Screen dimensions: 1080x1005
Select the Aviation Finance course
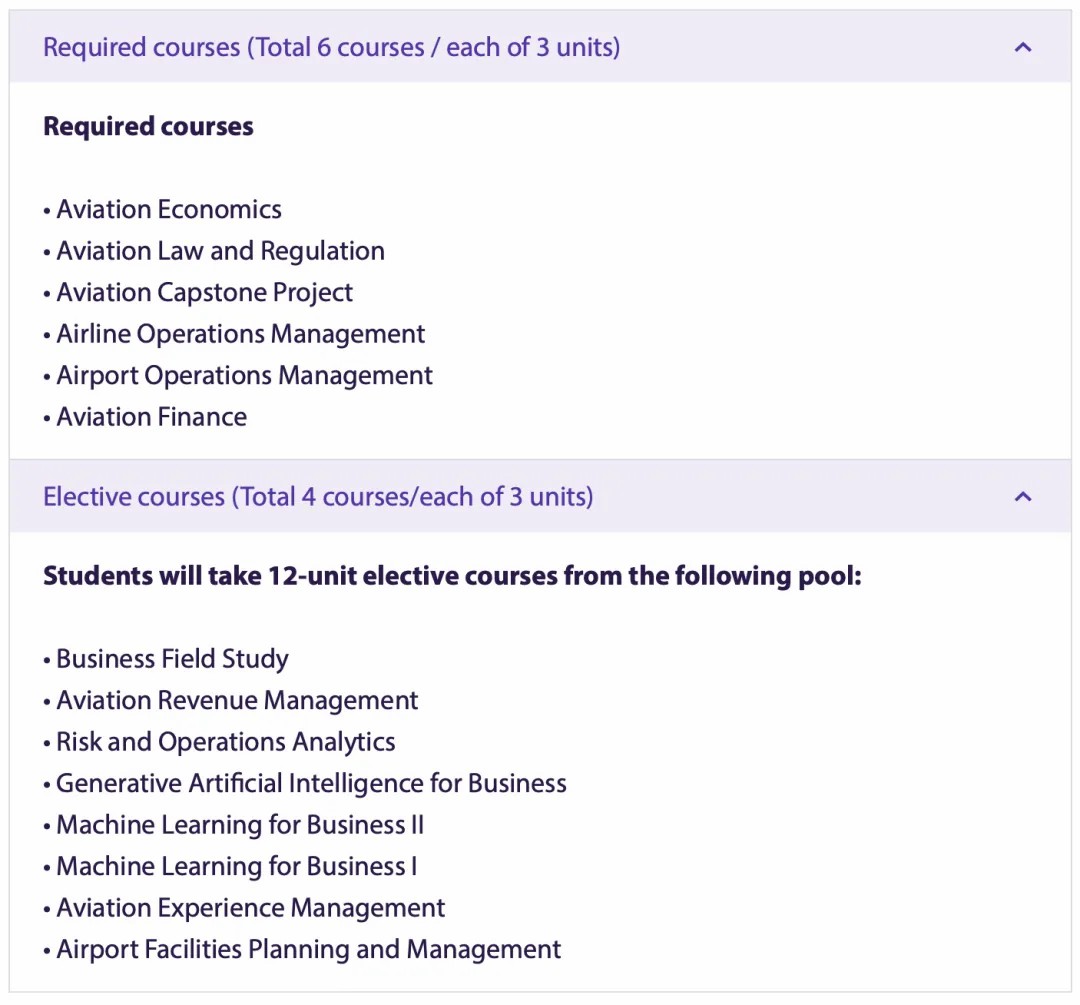coord(151,417)
